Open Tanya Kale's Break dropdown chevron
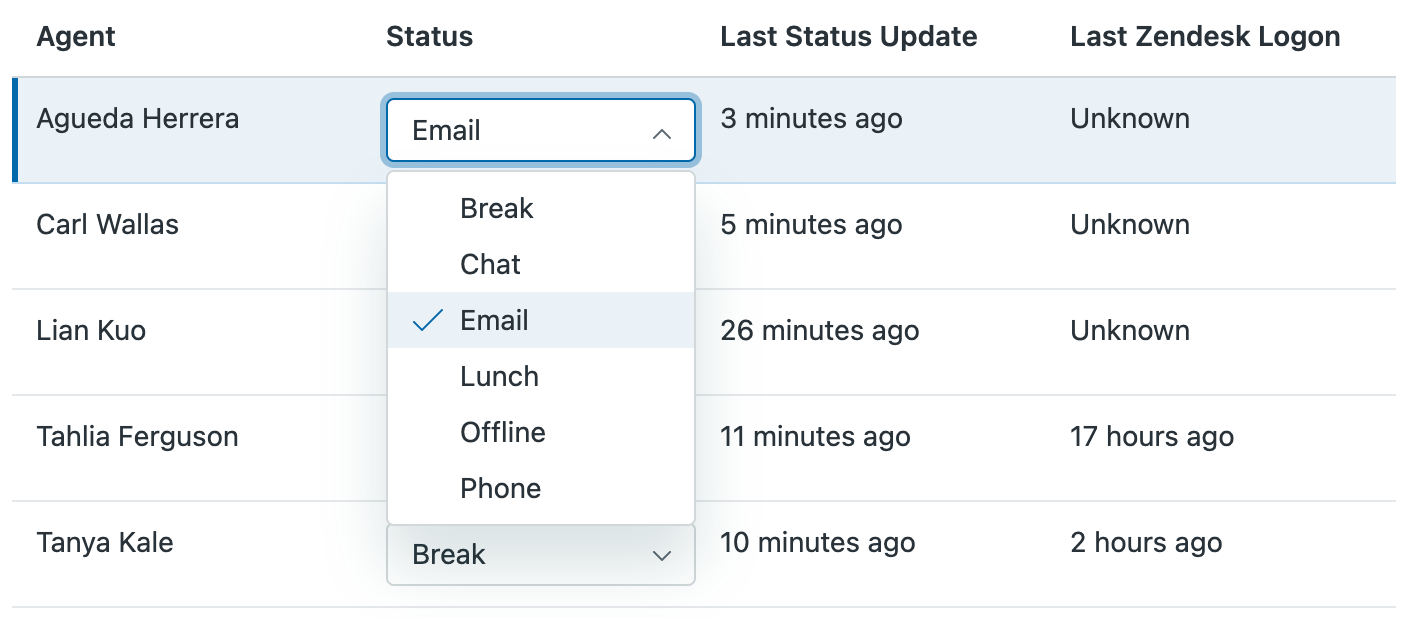The image size is (1406, 618). click(x=661, y=555)
